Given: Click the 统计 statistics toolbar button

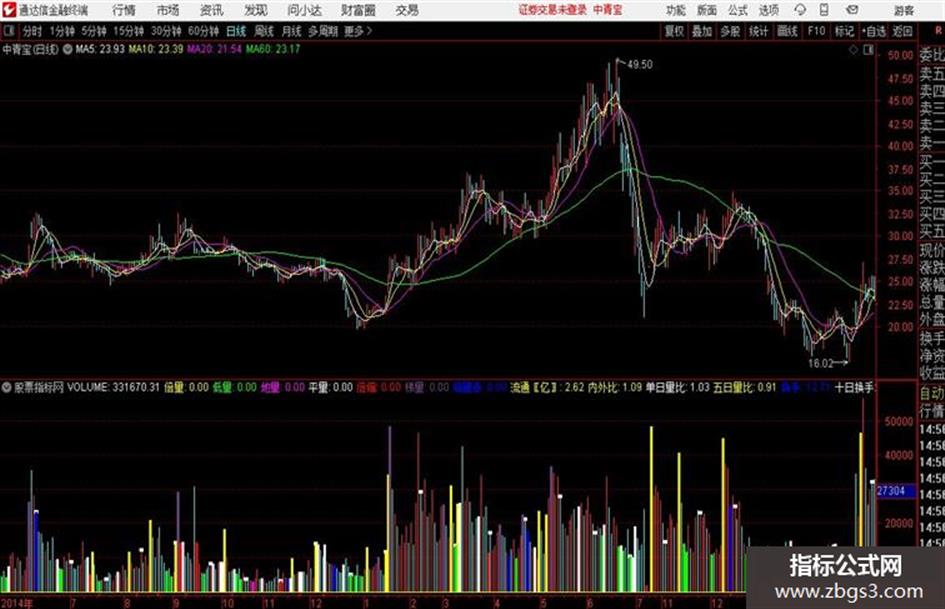Looking at the screenshot, I should [x=758, y=31].
